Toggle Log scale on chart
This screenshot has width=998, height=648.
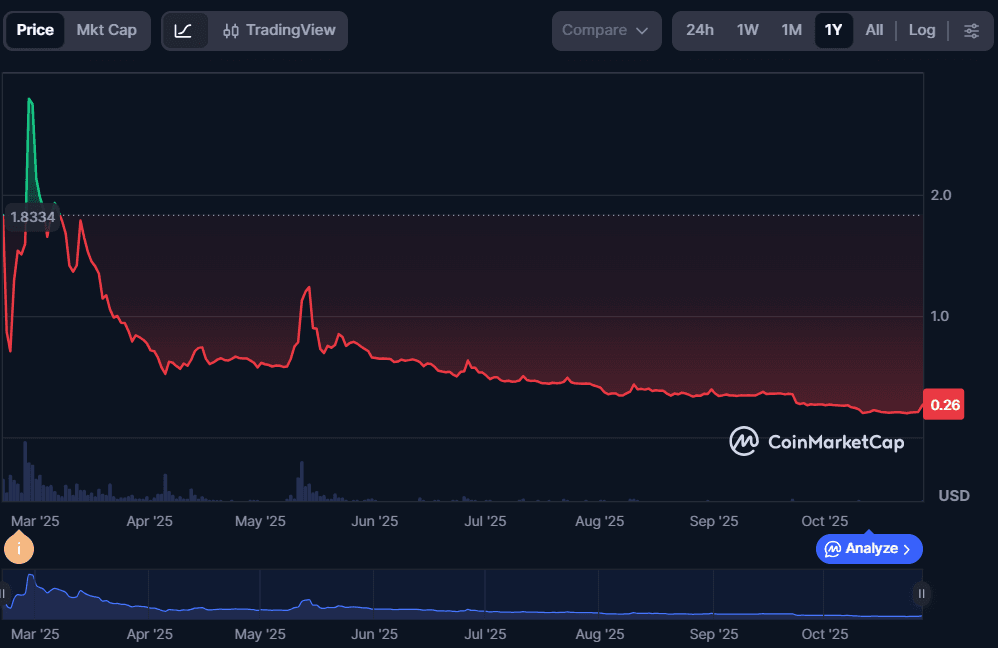[x=921, y=30]
